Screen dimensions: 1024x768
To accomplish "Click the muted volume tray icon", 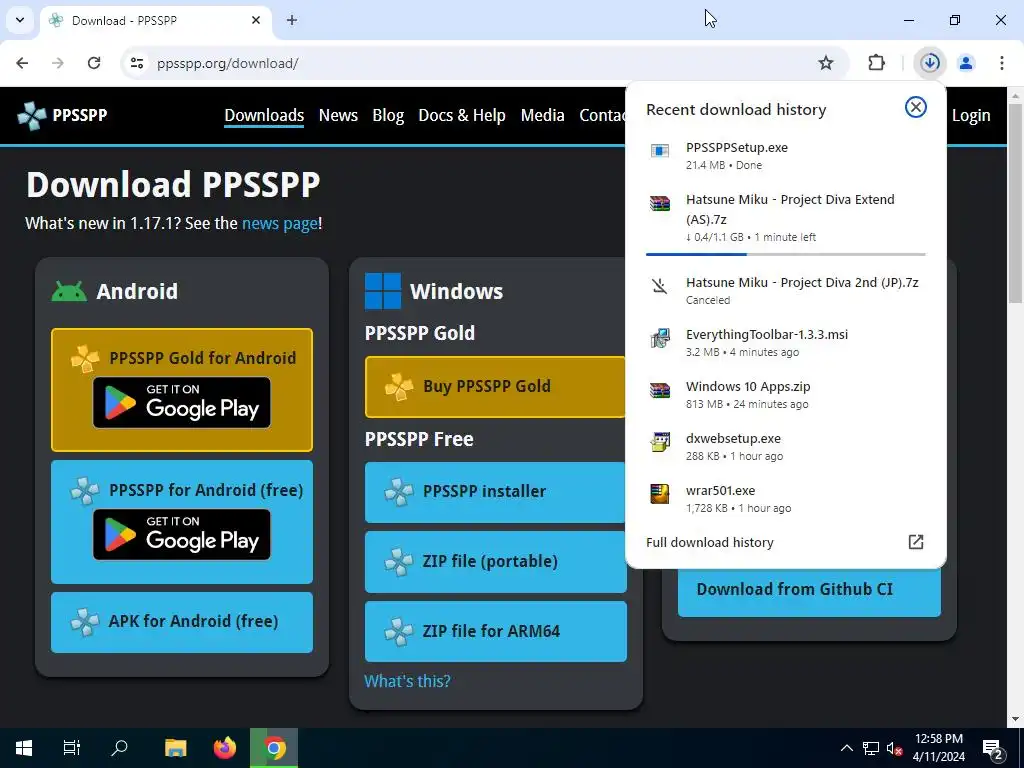I will (894, 748).
